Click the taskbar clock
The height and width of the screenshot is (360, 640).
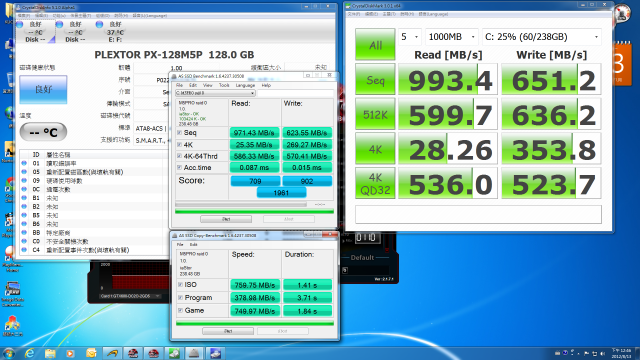pos(621,353)
